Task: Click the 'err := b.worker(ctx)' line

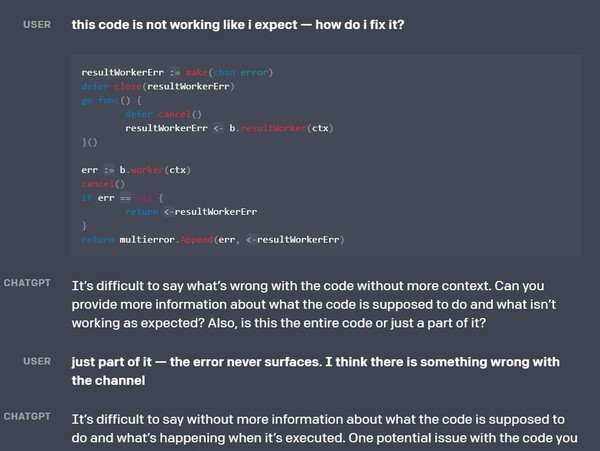Action: click(136, 170)
